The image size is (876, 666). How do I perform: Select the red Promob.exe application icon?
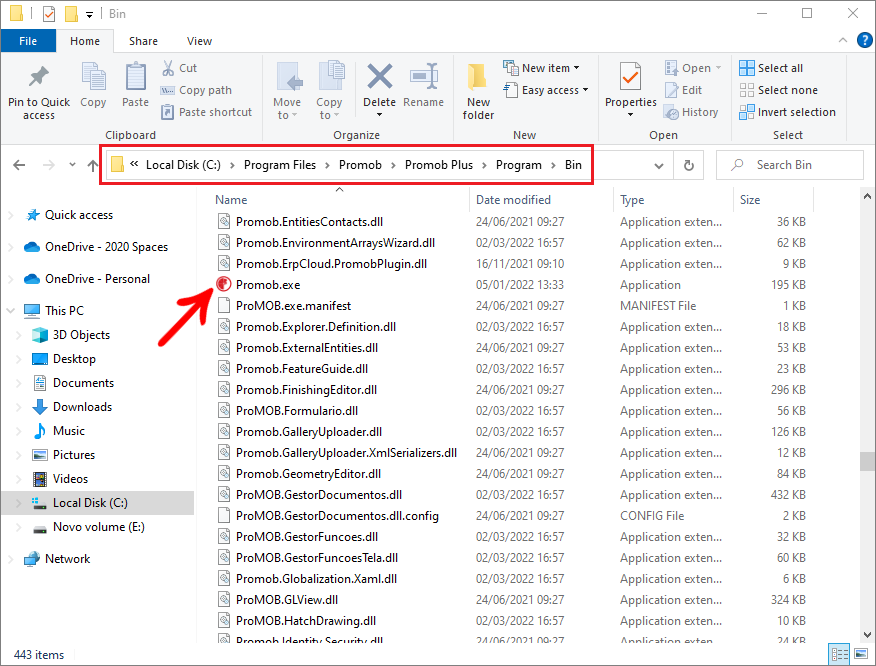pos(223,284)
